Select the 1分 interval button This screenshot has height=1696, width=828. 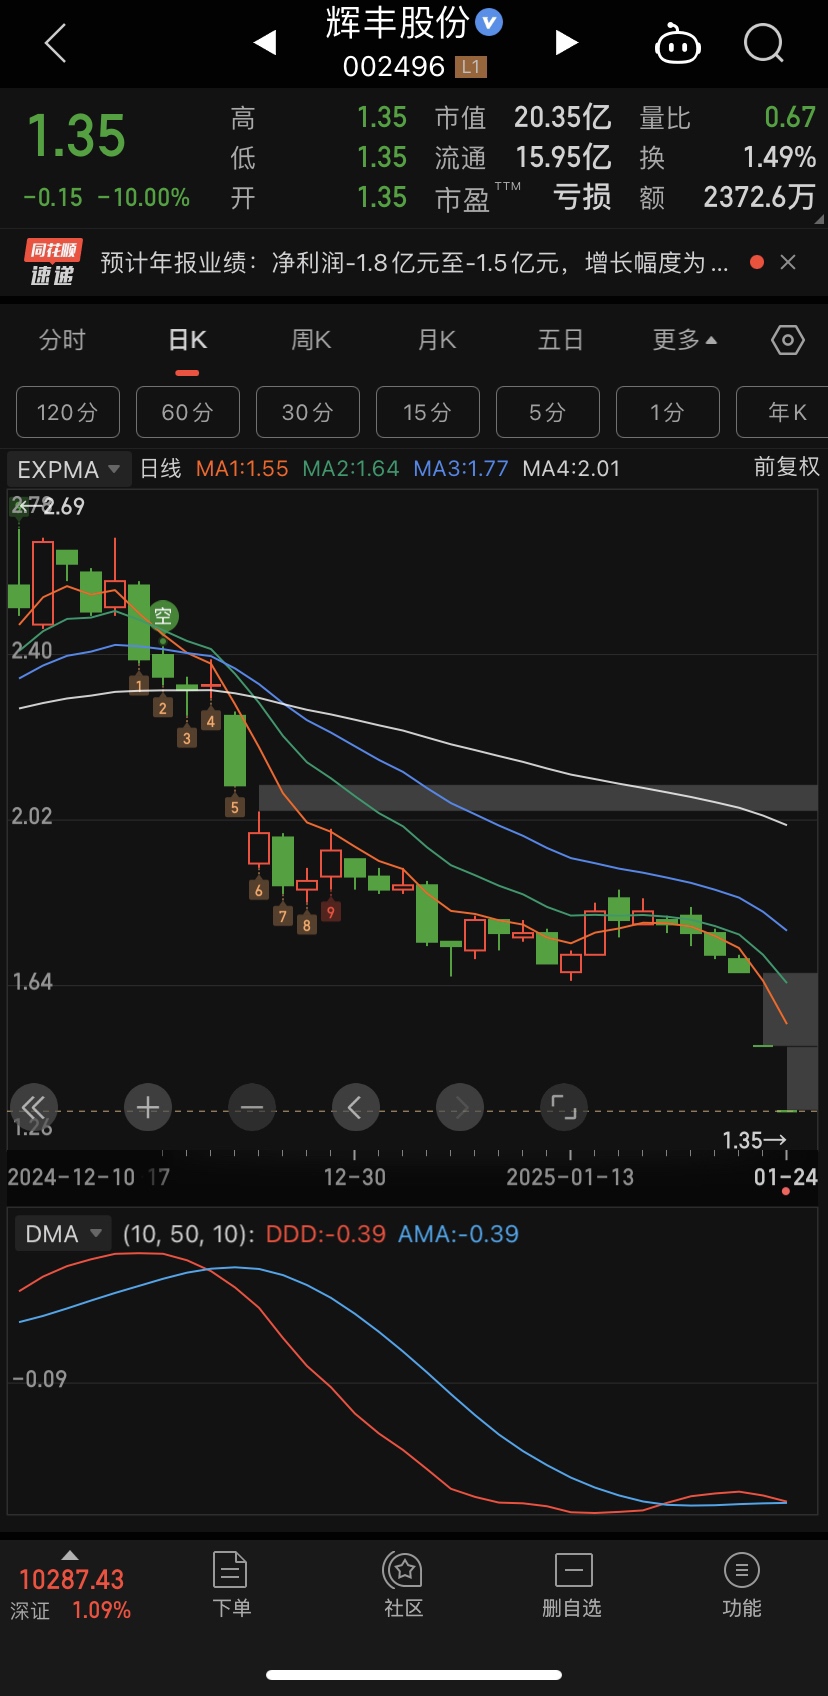(x=668, y=412)
